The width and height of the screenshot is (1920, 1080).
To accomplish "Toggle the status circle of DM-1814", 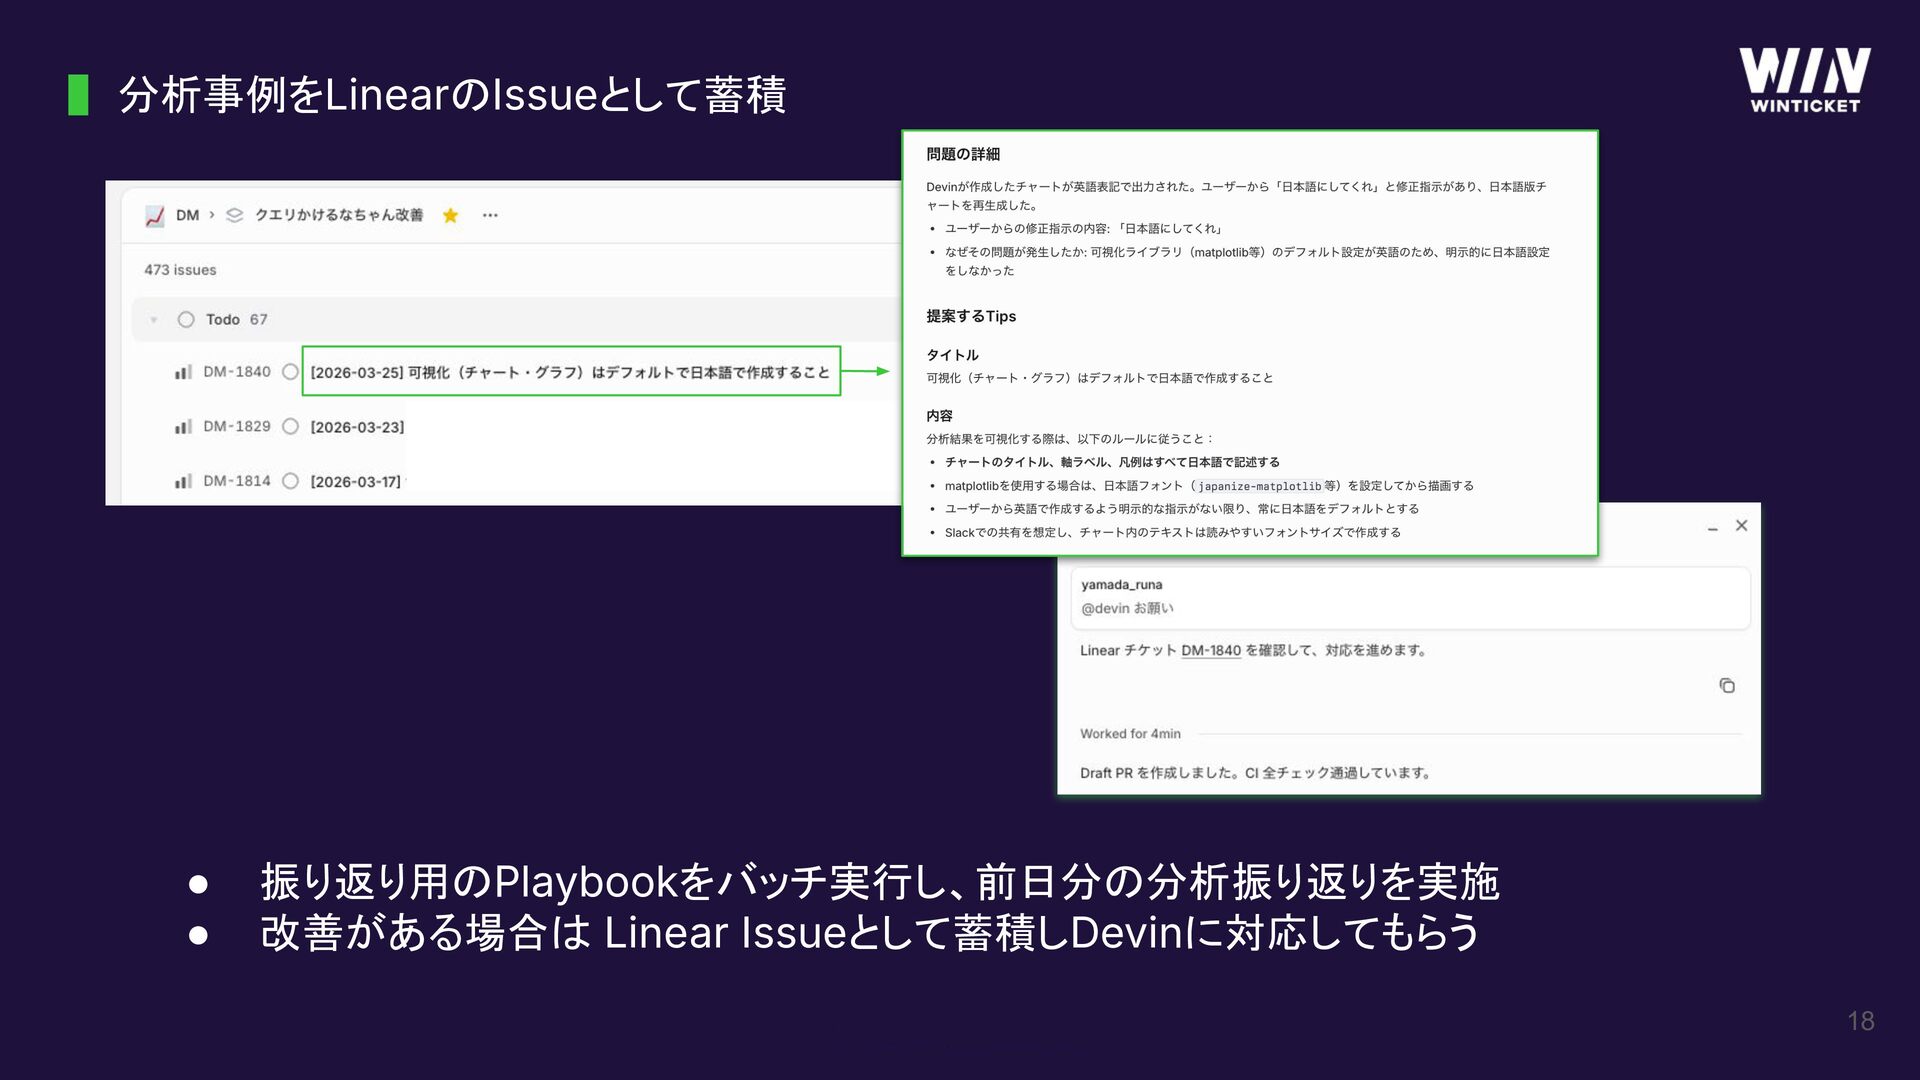I will (290, 481).
